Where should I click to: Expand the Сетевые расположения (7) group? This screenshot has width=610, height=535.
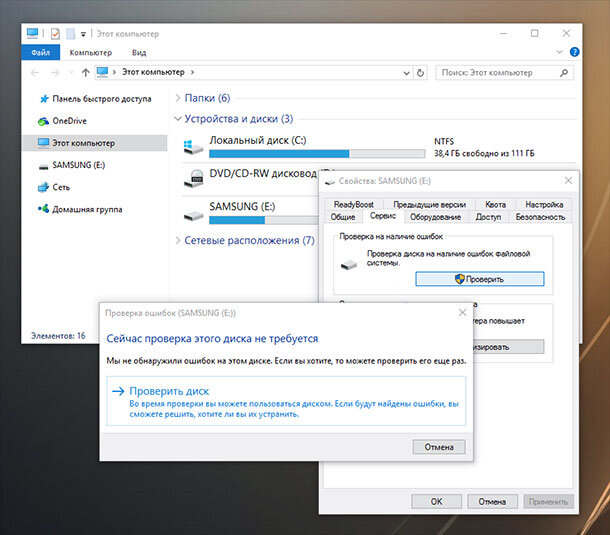coord(178,240)
